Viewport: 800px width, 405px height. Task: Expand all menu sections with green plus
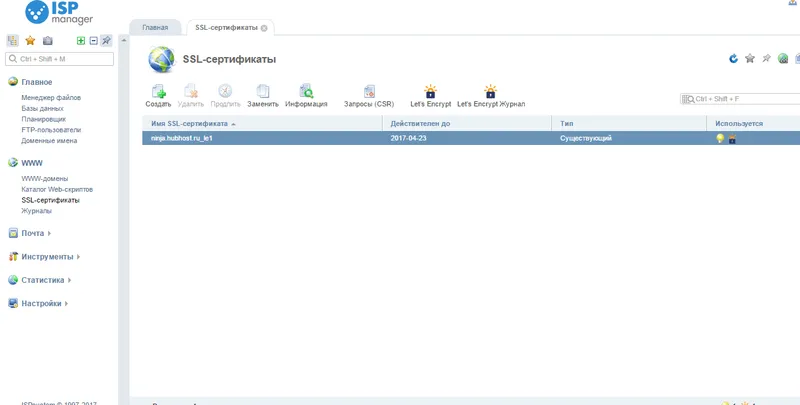tap(81, 41)
